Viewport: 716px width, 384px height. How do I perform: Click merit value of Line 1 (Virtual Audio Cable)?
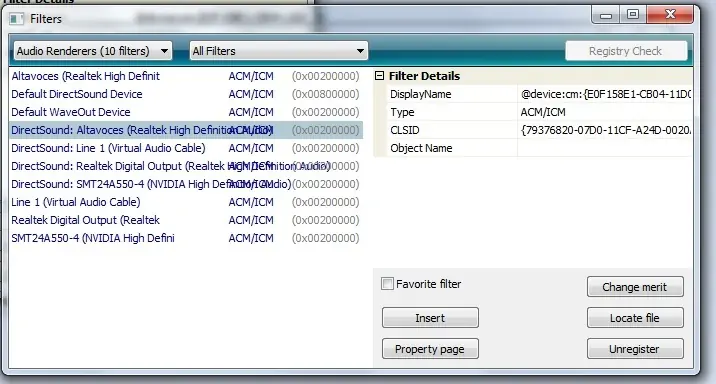click(x=326, y=202)
